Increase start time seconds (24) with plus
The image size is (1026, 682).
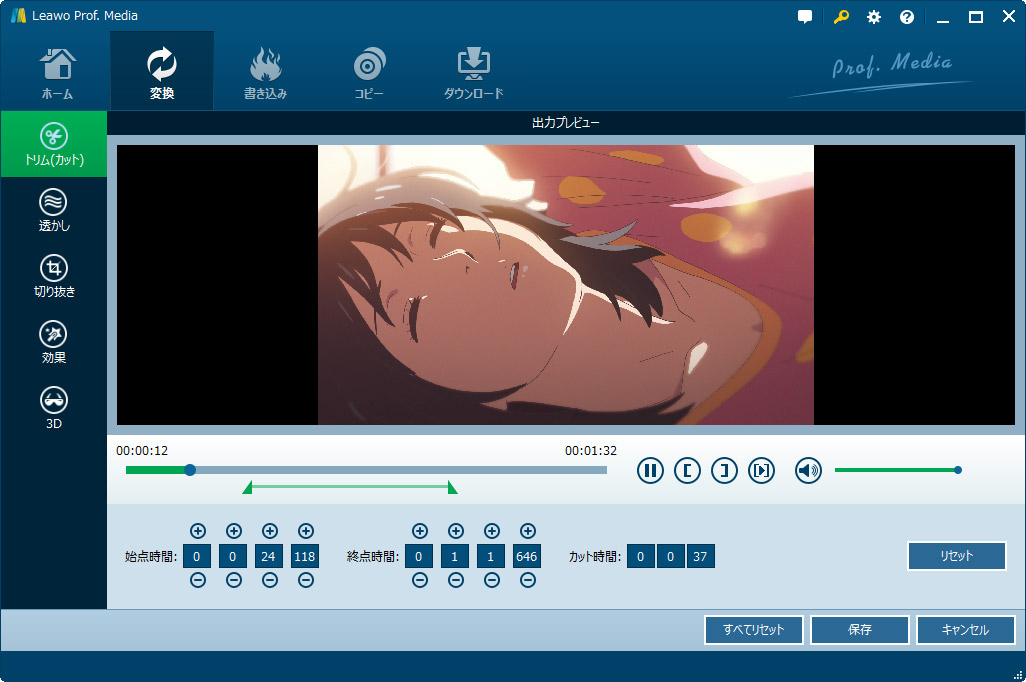tap(270, 531)
